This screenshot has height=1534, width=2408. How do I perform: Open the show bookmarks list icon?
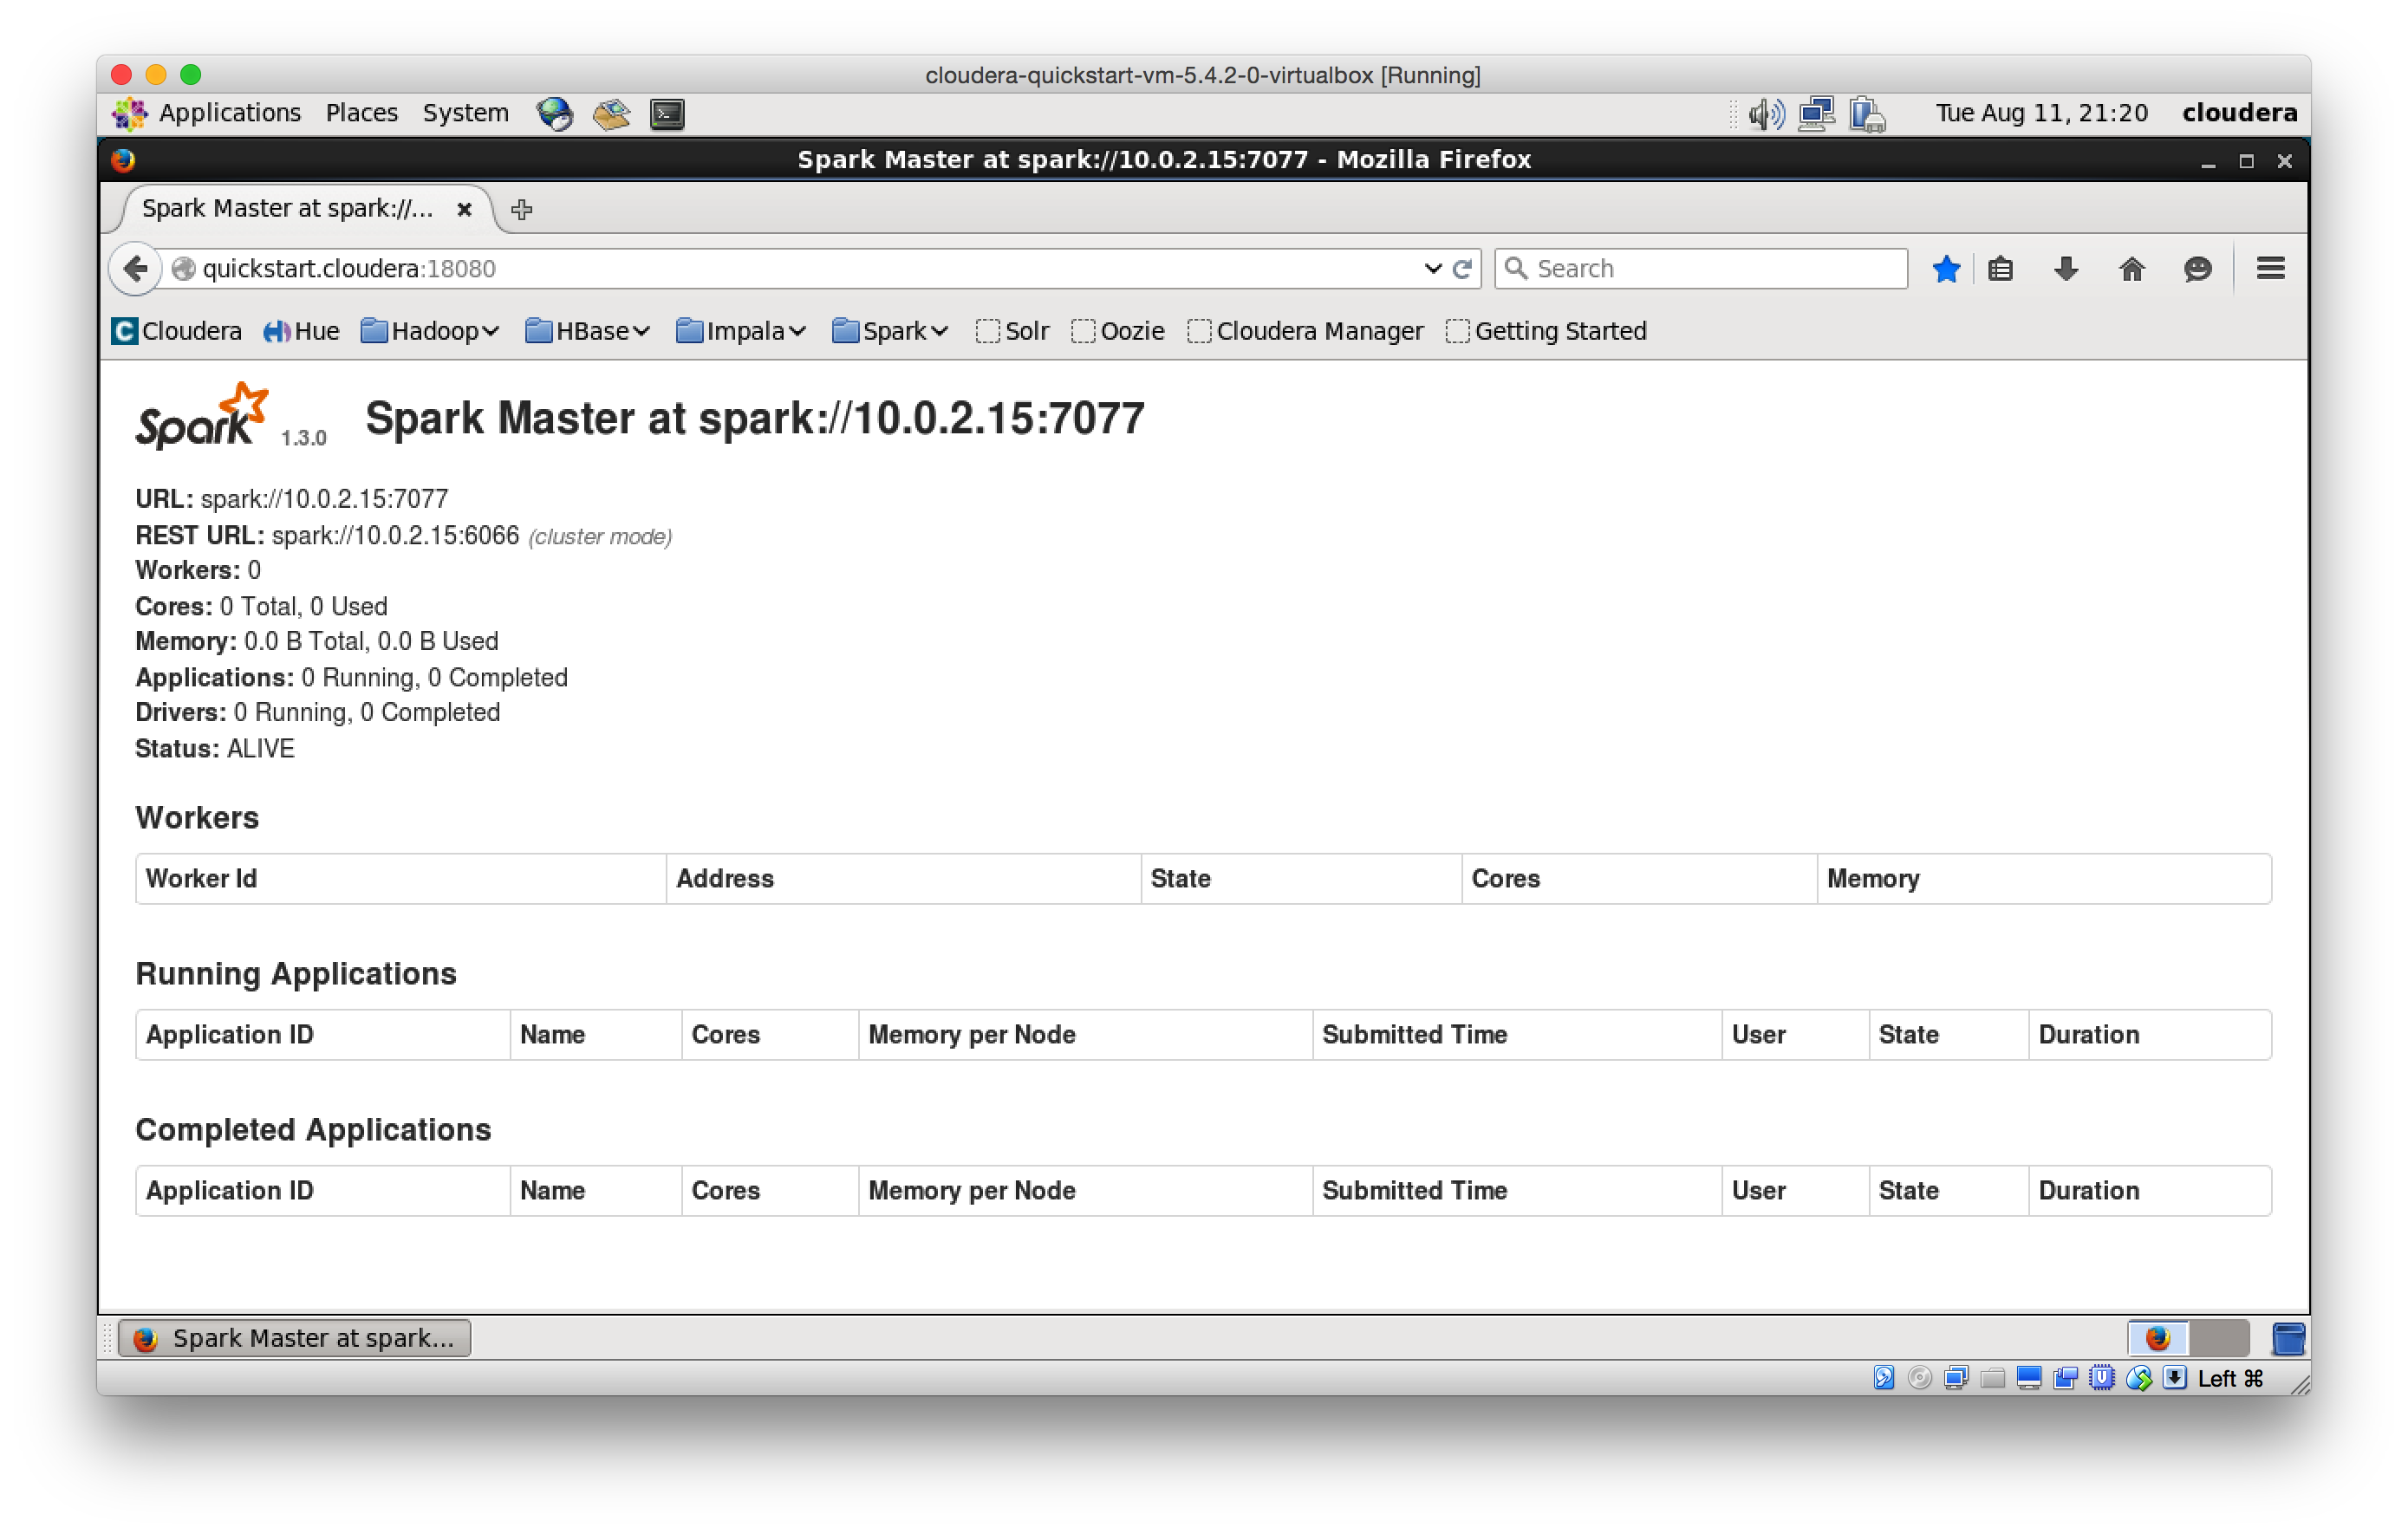2000,268
